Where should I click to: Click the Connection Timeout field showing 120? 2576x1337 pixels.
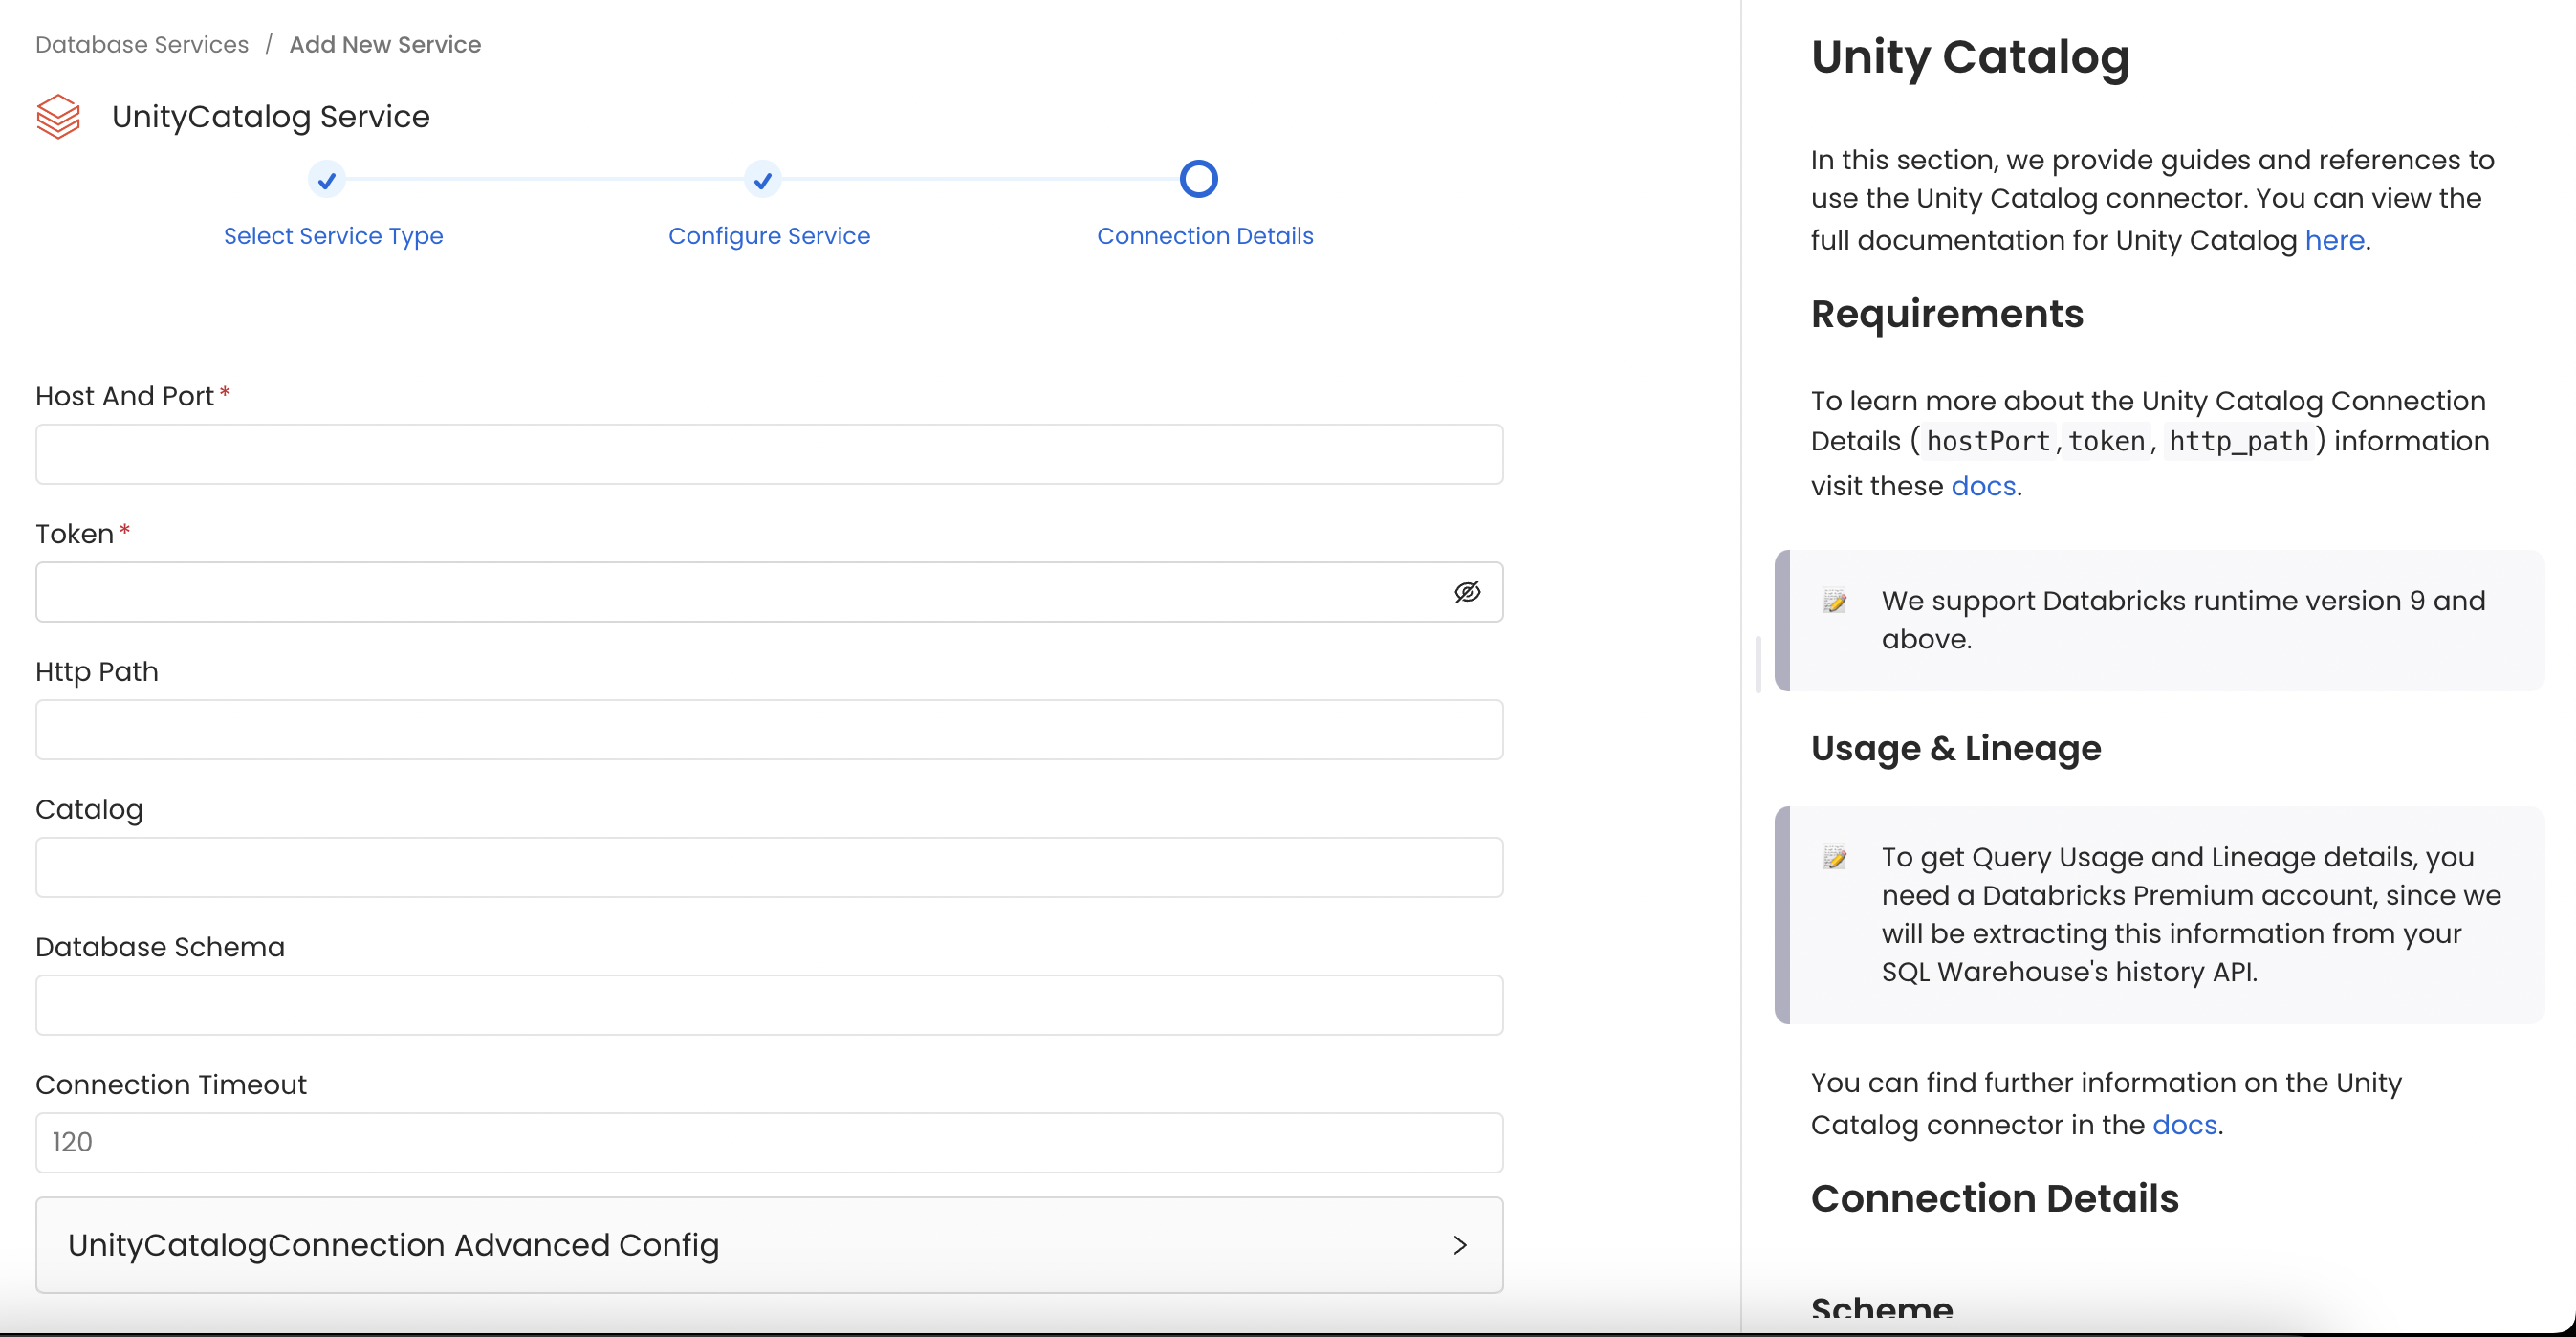point(768,1142)
